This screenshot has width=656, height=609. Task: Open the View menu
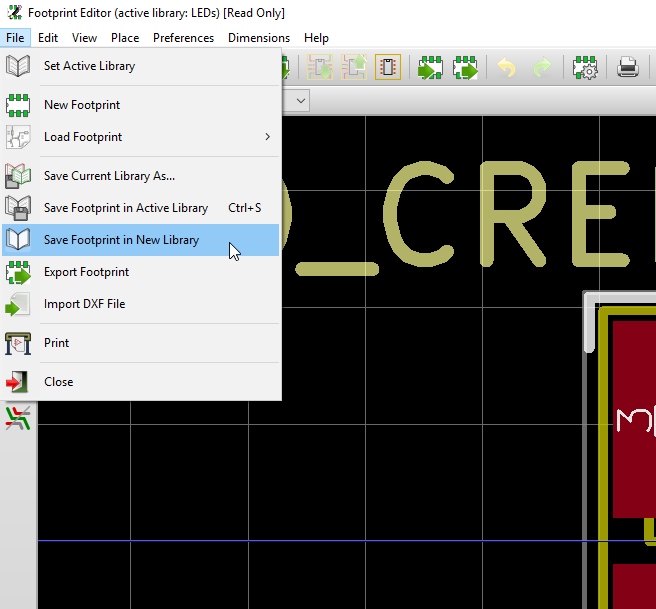tap(84, 38)
